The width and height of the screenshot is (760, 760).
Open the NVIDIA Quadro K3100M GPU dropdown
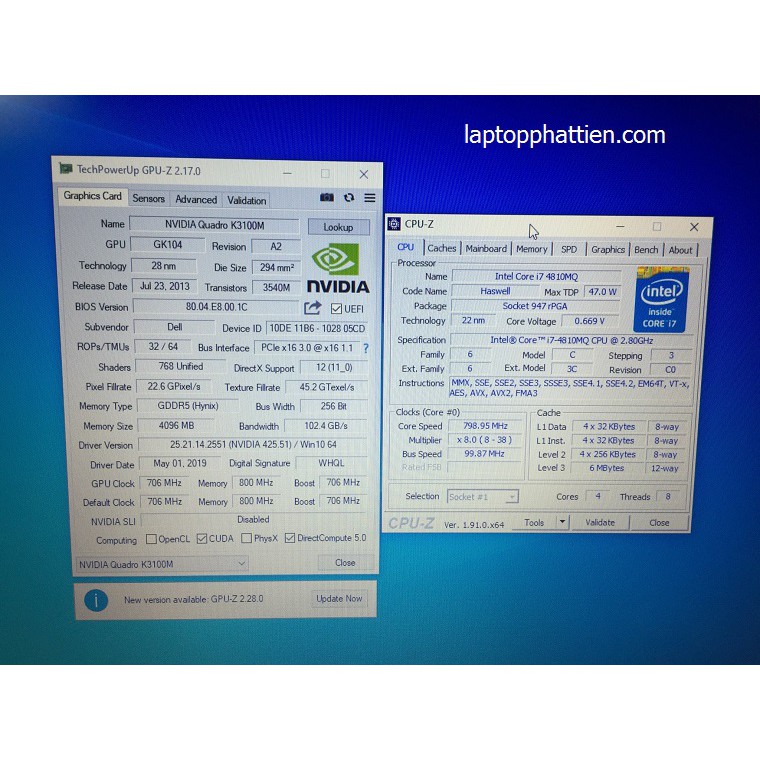162,564
